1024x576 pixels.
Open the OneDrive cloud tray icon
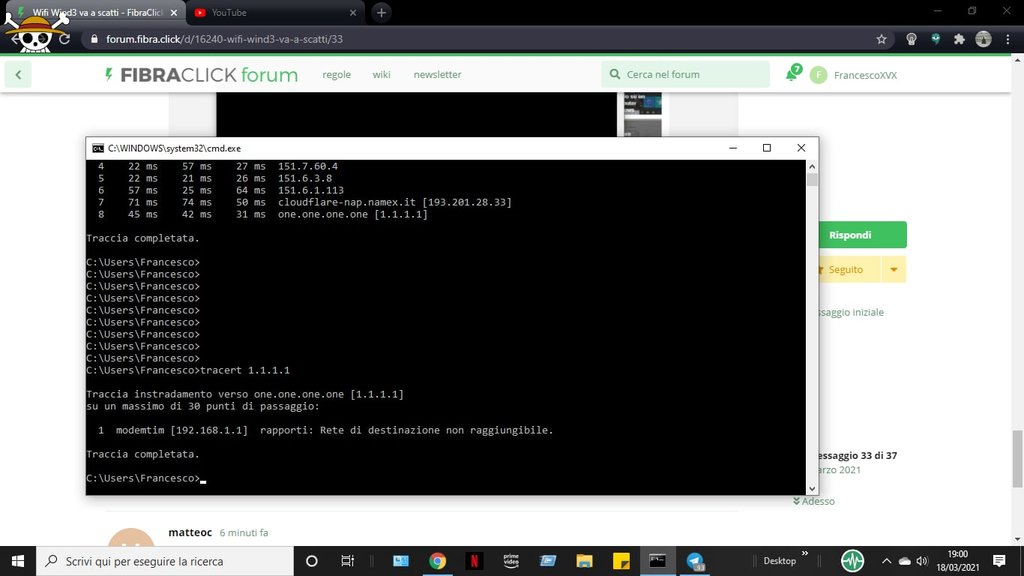pos(904,561)
